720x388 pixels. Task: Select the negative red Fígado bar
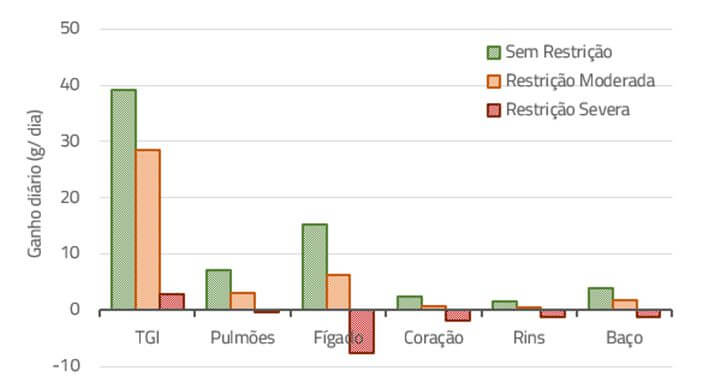(362, 332)
